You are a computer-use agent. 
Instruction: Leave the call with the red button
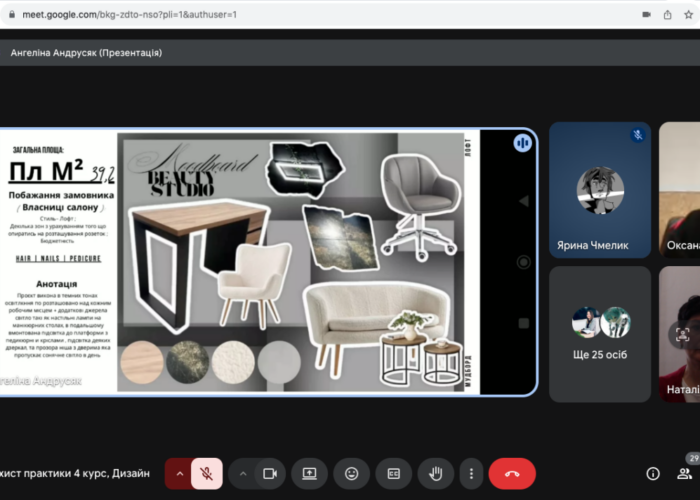click(x=512, y=473)
